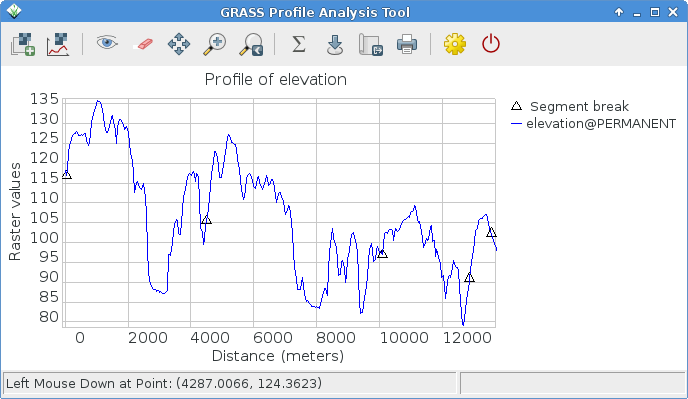
Task: Print the plot using printer icon
Action: tap(407, 44)
